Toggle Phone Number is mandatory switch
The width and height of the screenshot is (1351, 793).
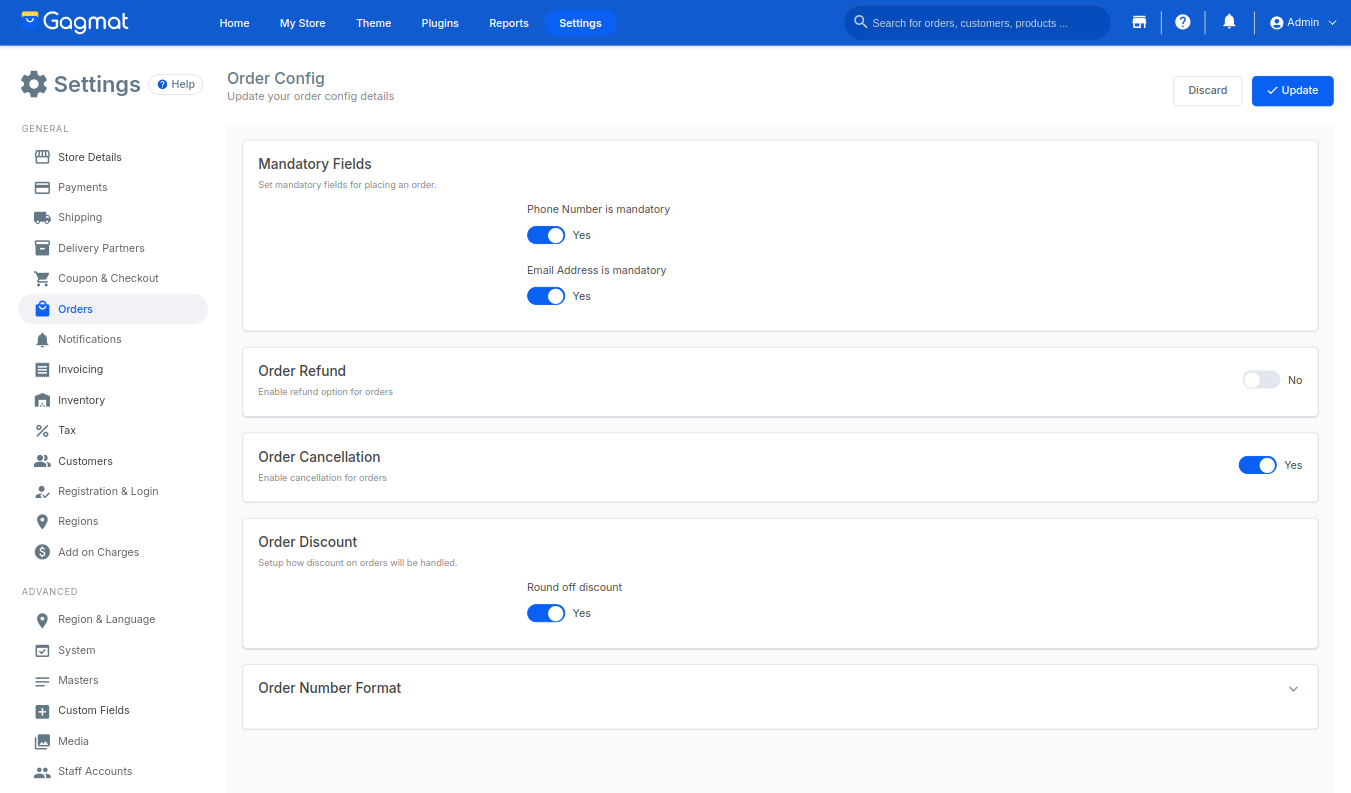[546, 235]
